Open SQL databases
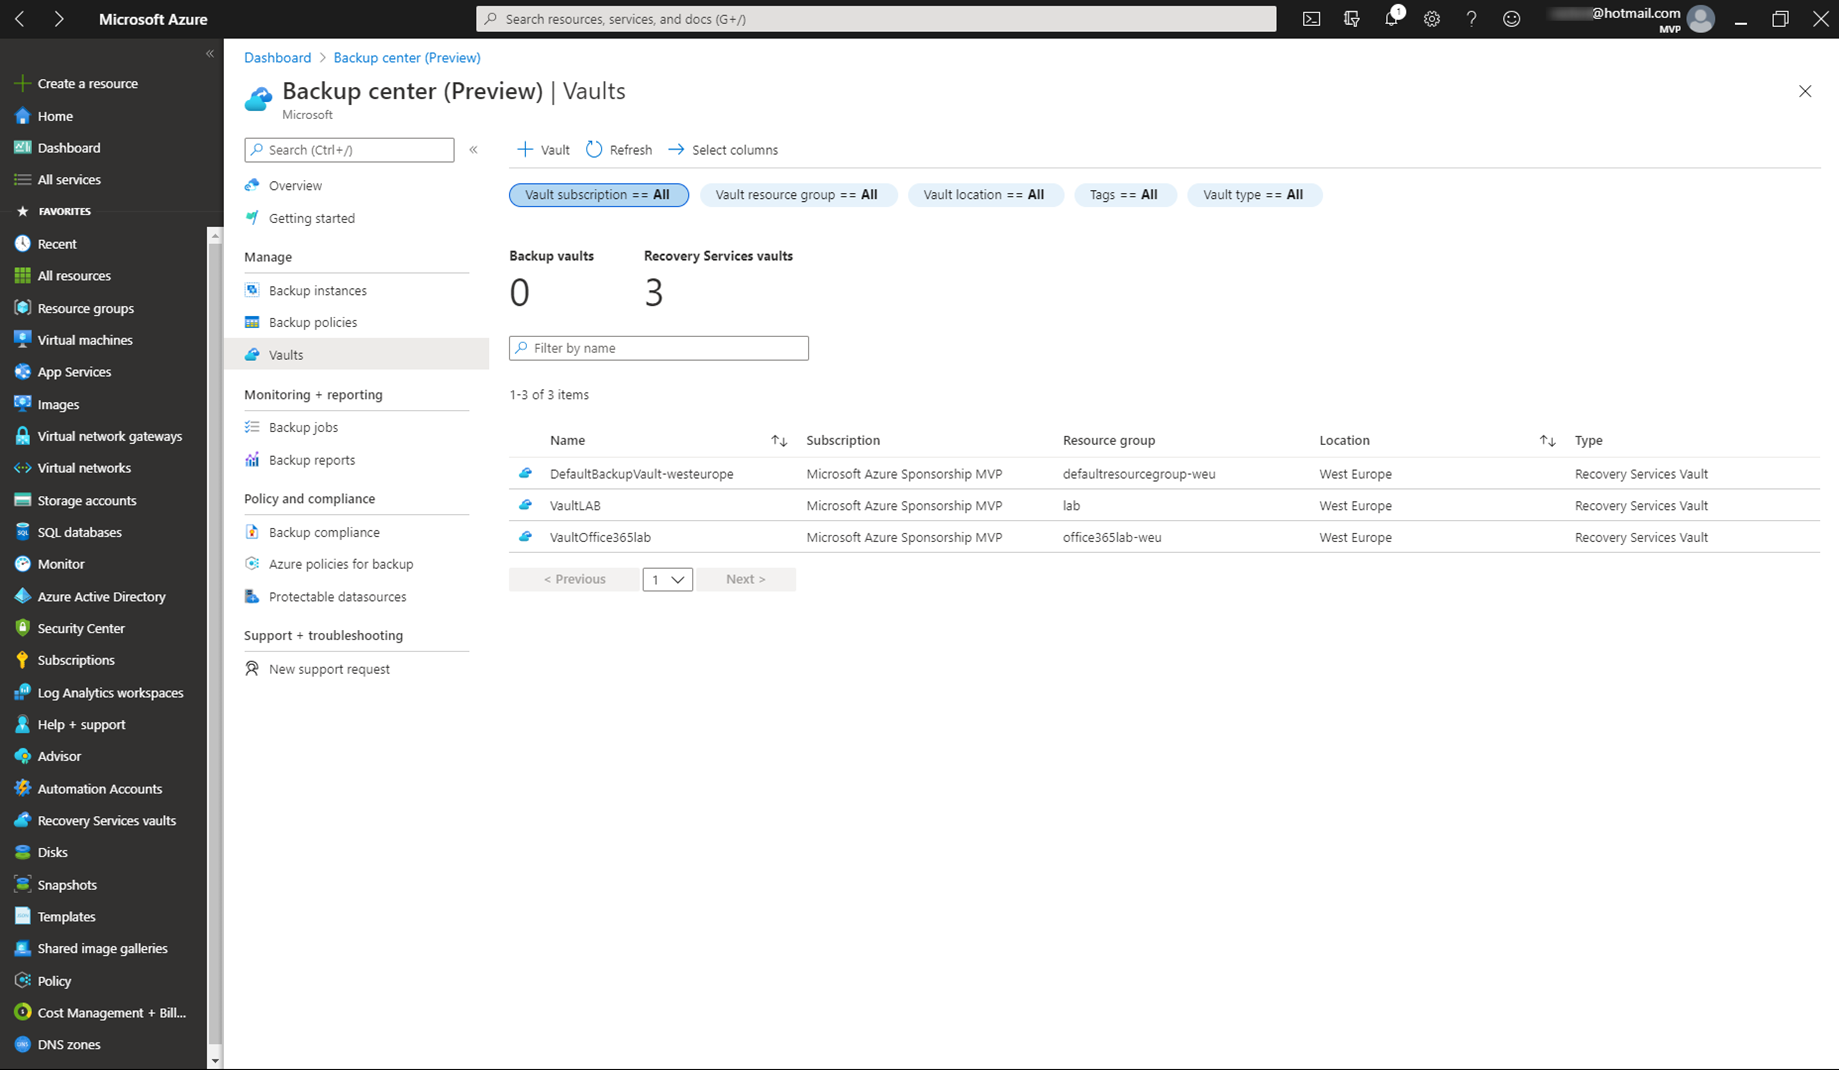1839x1070 pixels. point(79,532)
